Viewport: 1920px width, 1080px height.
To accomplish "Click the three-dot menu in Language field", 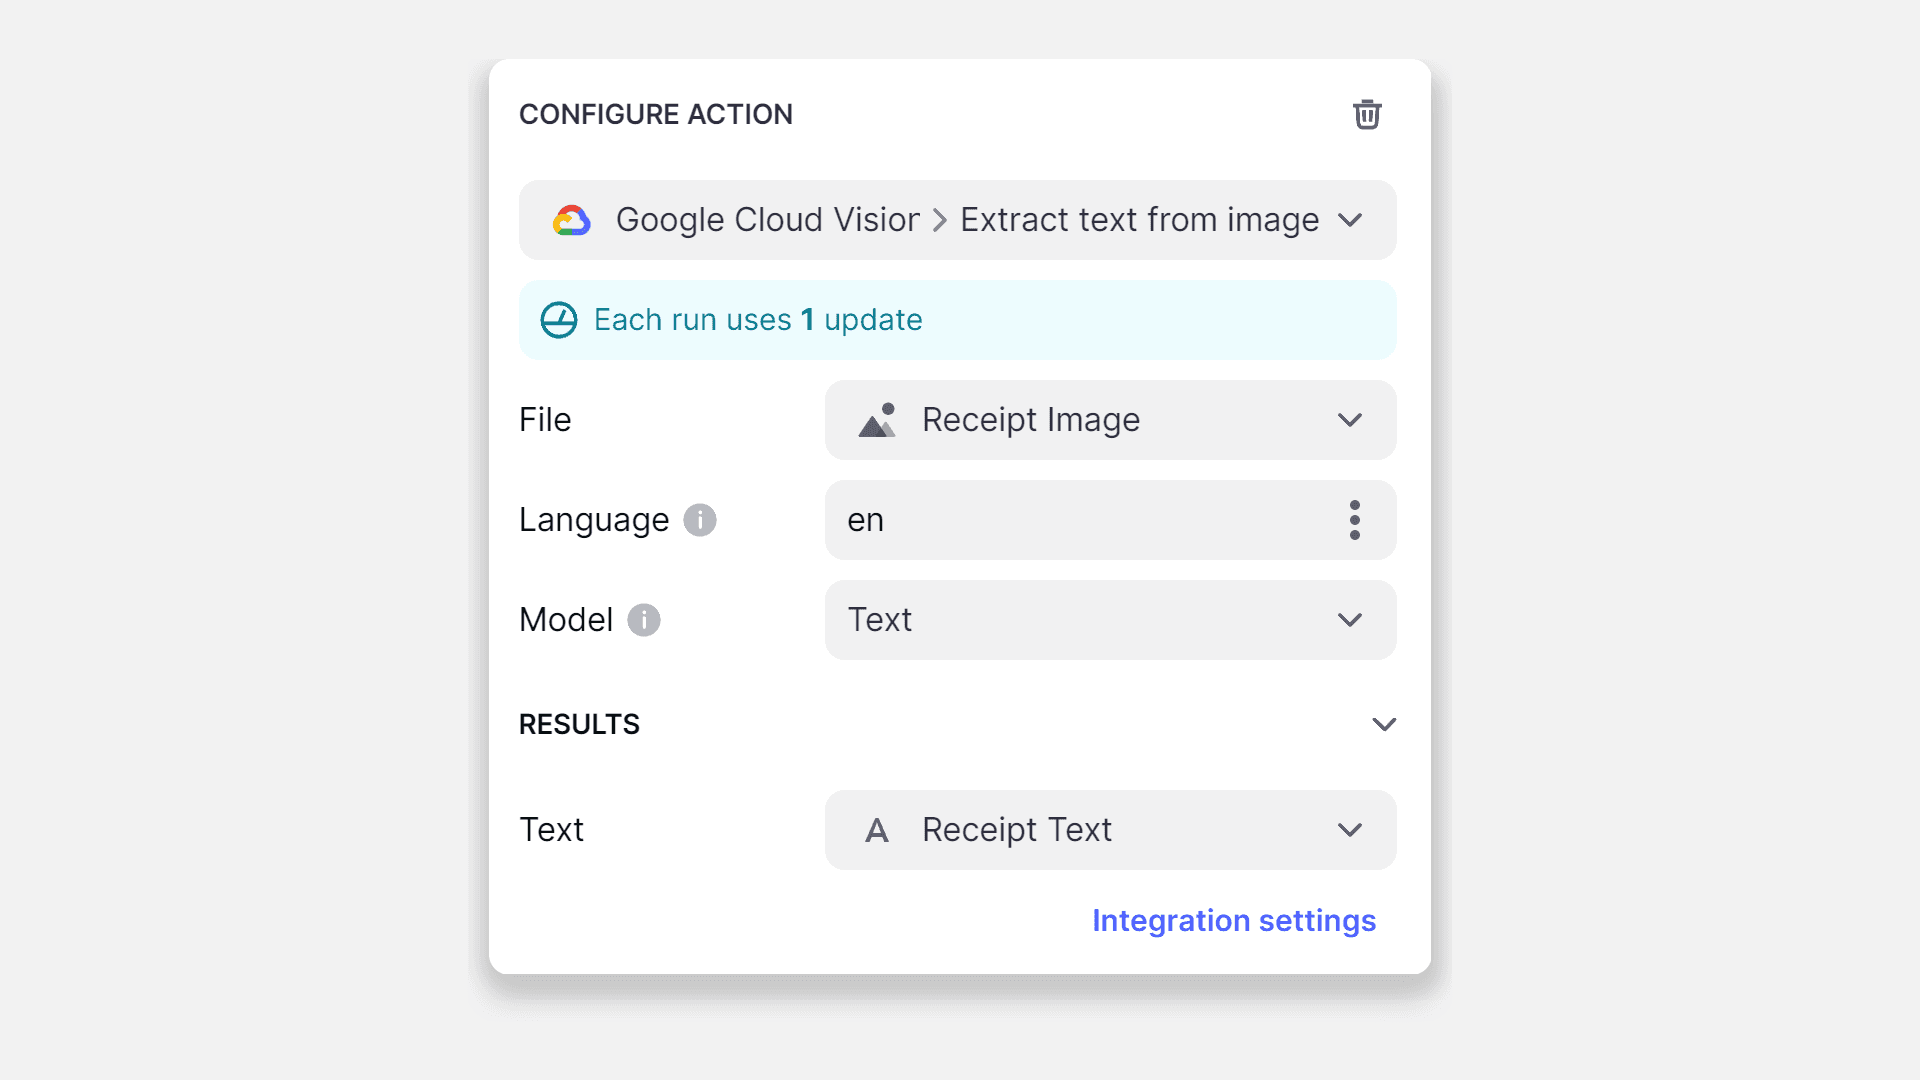I will (1355, 520).
